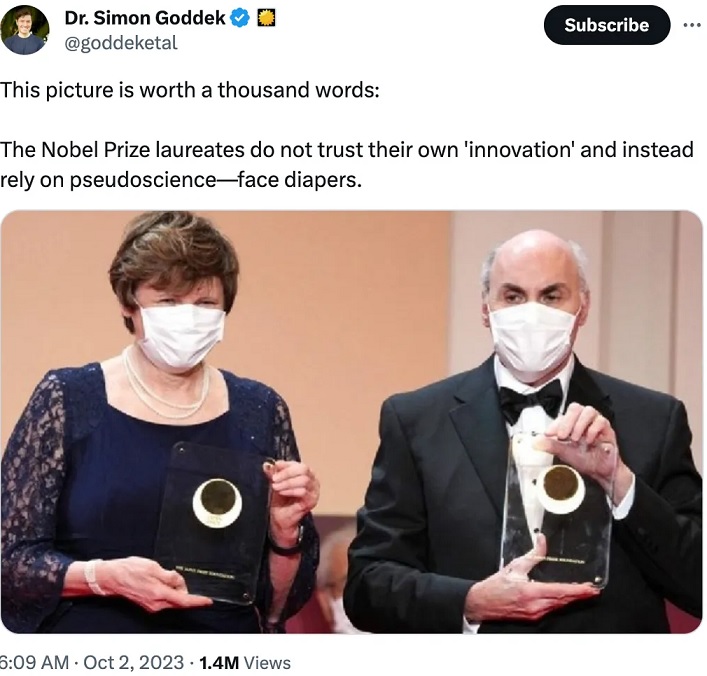Visit the @goddeketal handle link
The image size is (707, 676).
121,43
